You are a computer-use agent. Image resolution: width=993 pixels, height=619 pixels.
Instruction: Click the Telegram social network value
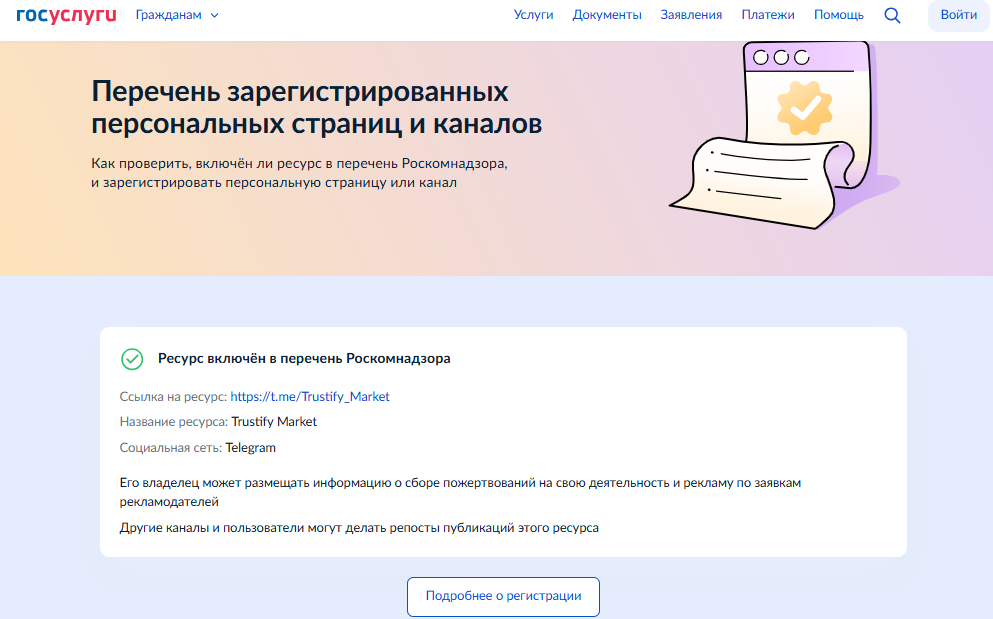[250, 448]
